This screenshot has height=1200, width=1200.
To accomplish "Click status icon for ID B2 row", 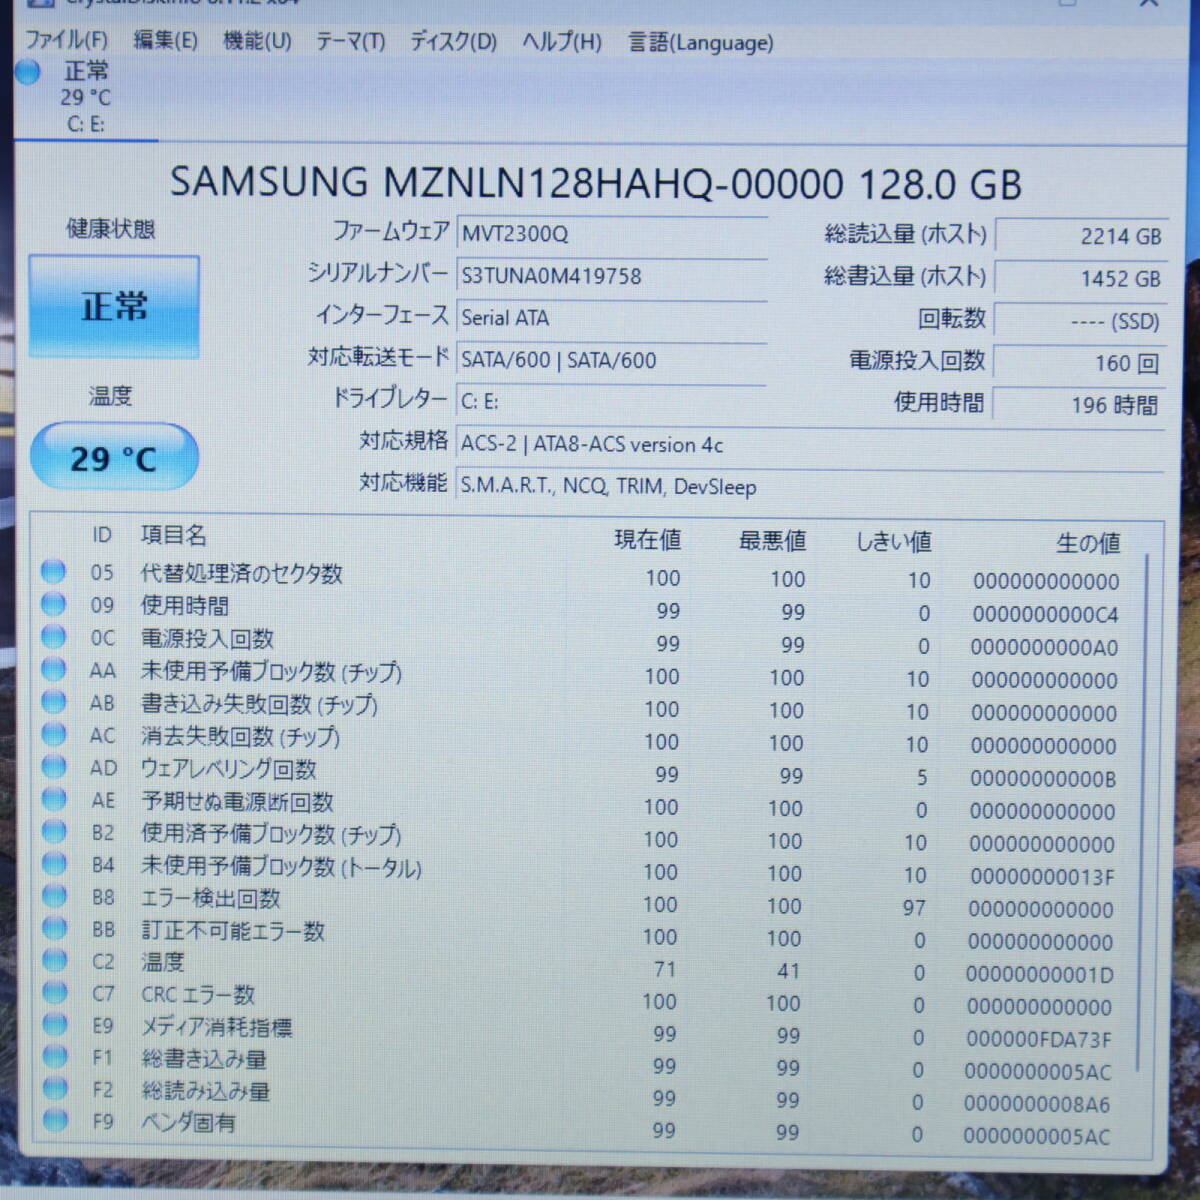I will [x=53, y=831].
